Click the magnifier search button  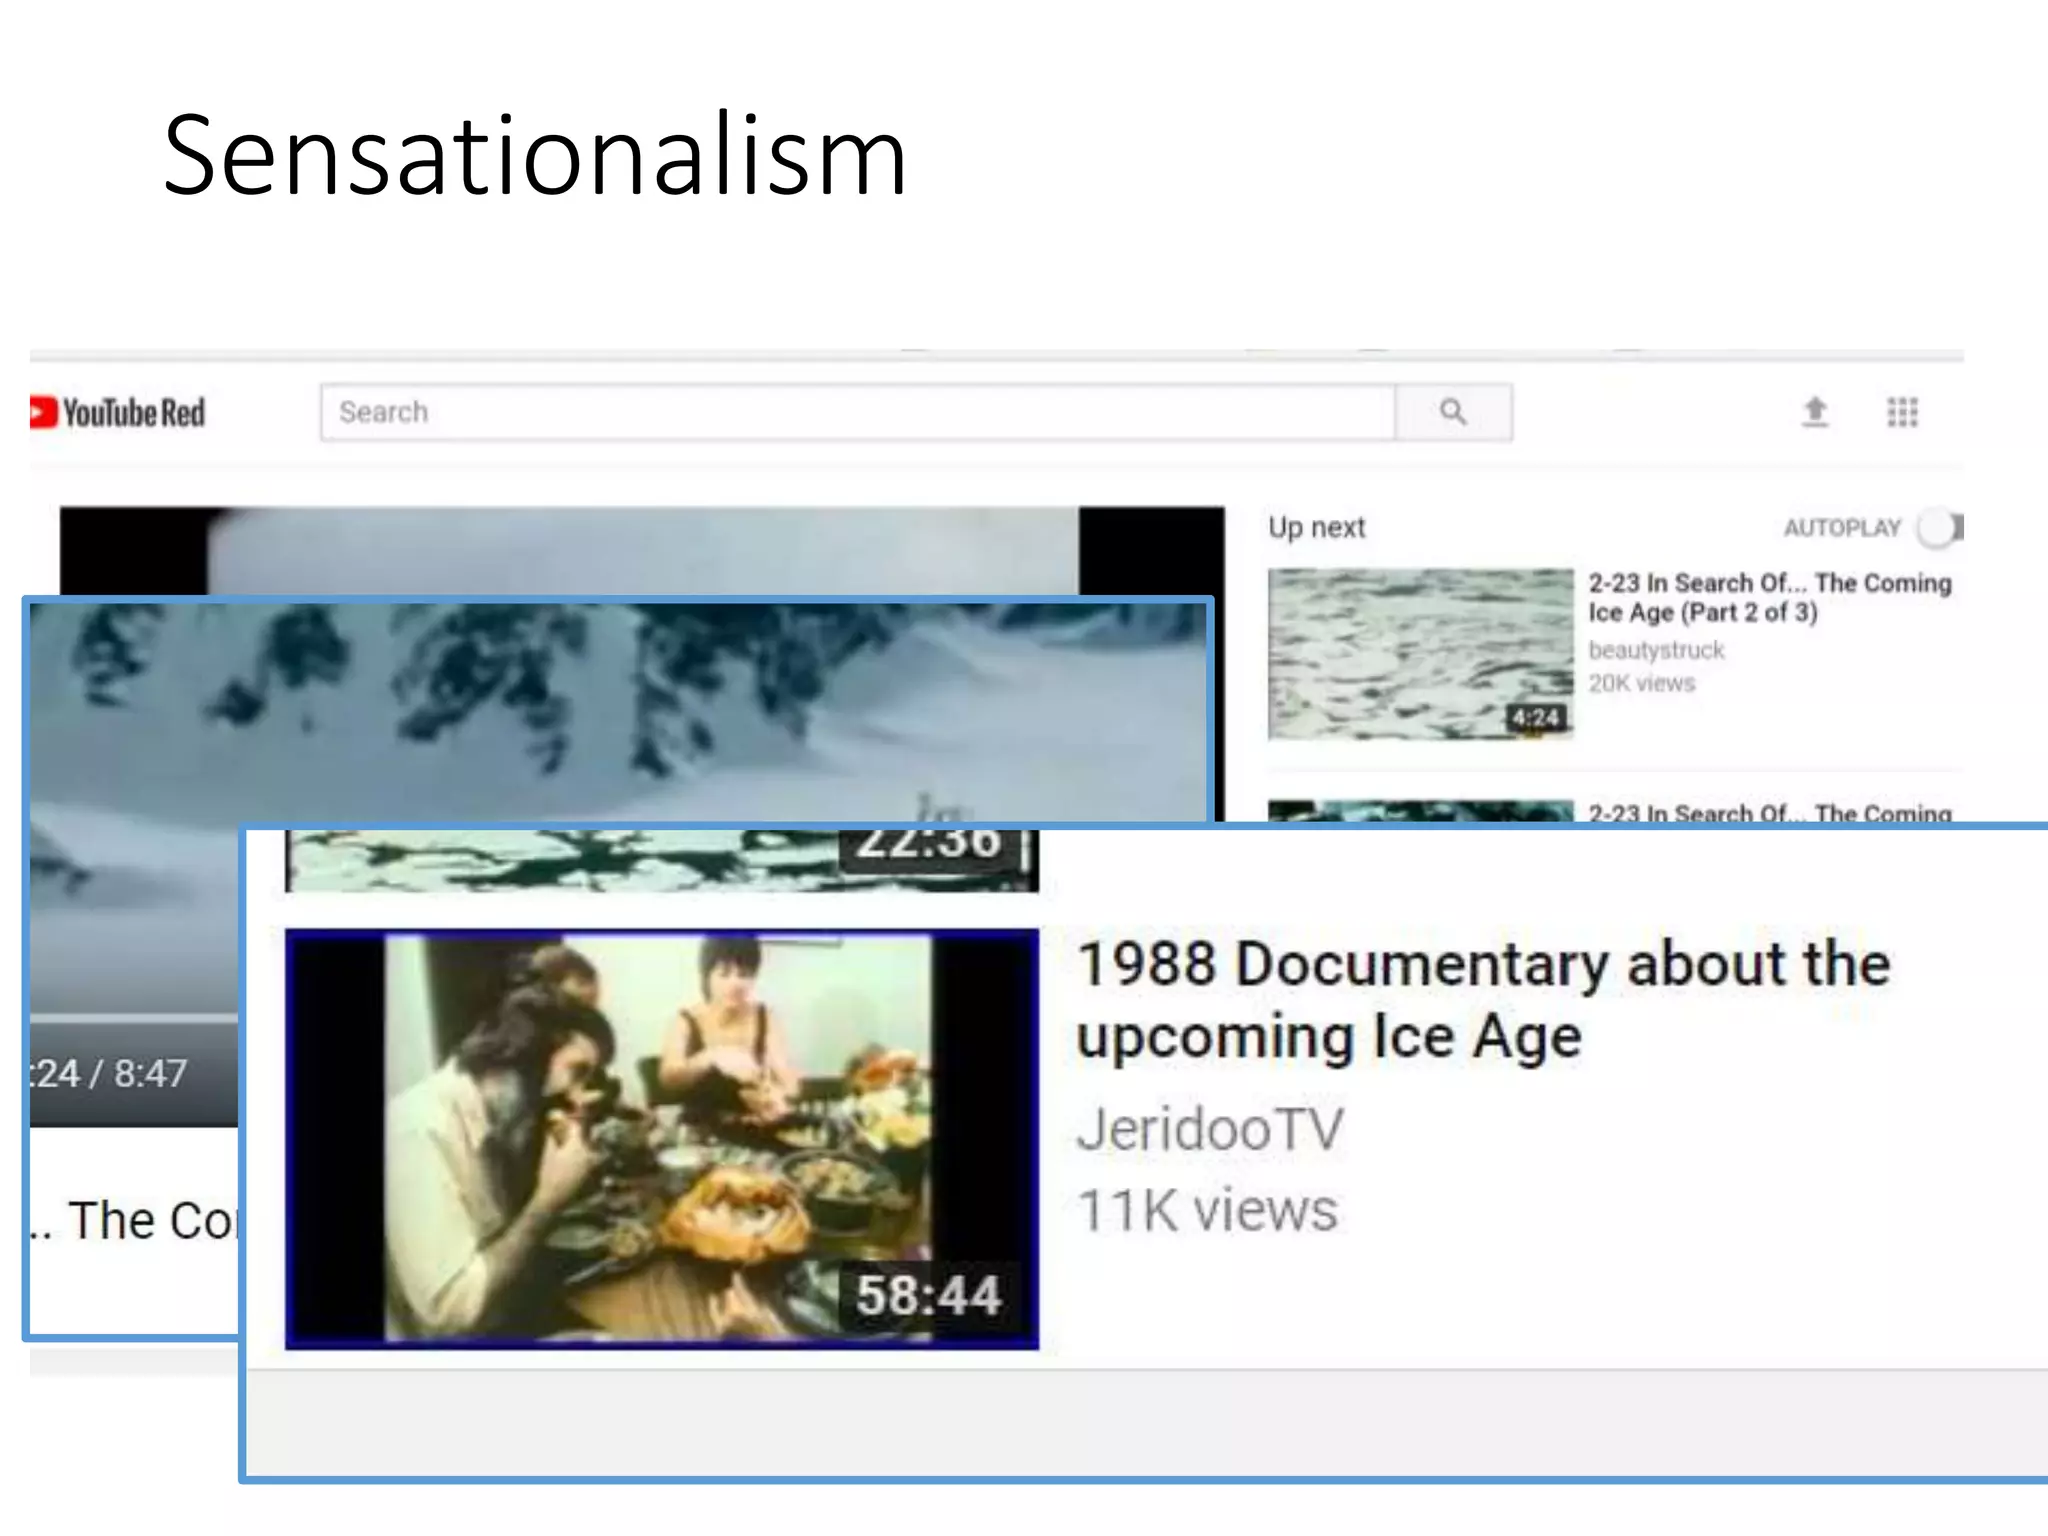click(1453, 412)
